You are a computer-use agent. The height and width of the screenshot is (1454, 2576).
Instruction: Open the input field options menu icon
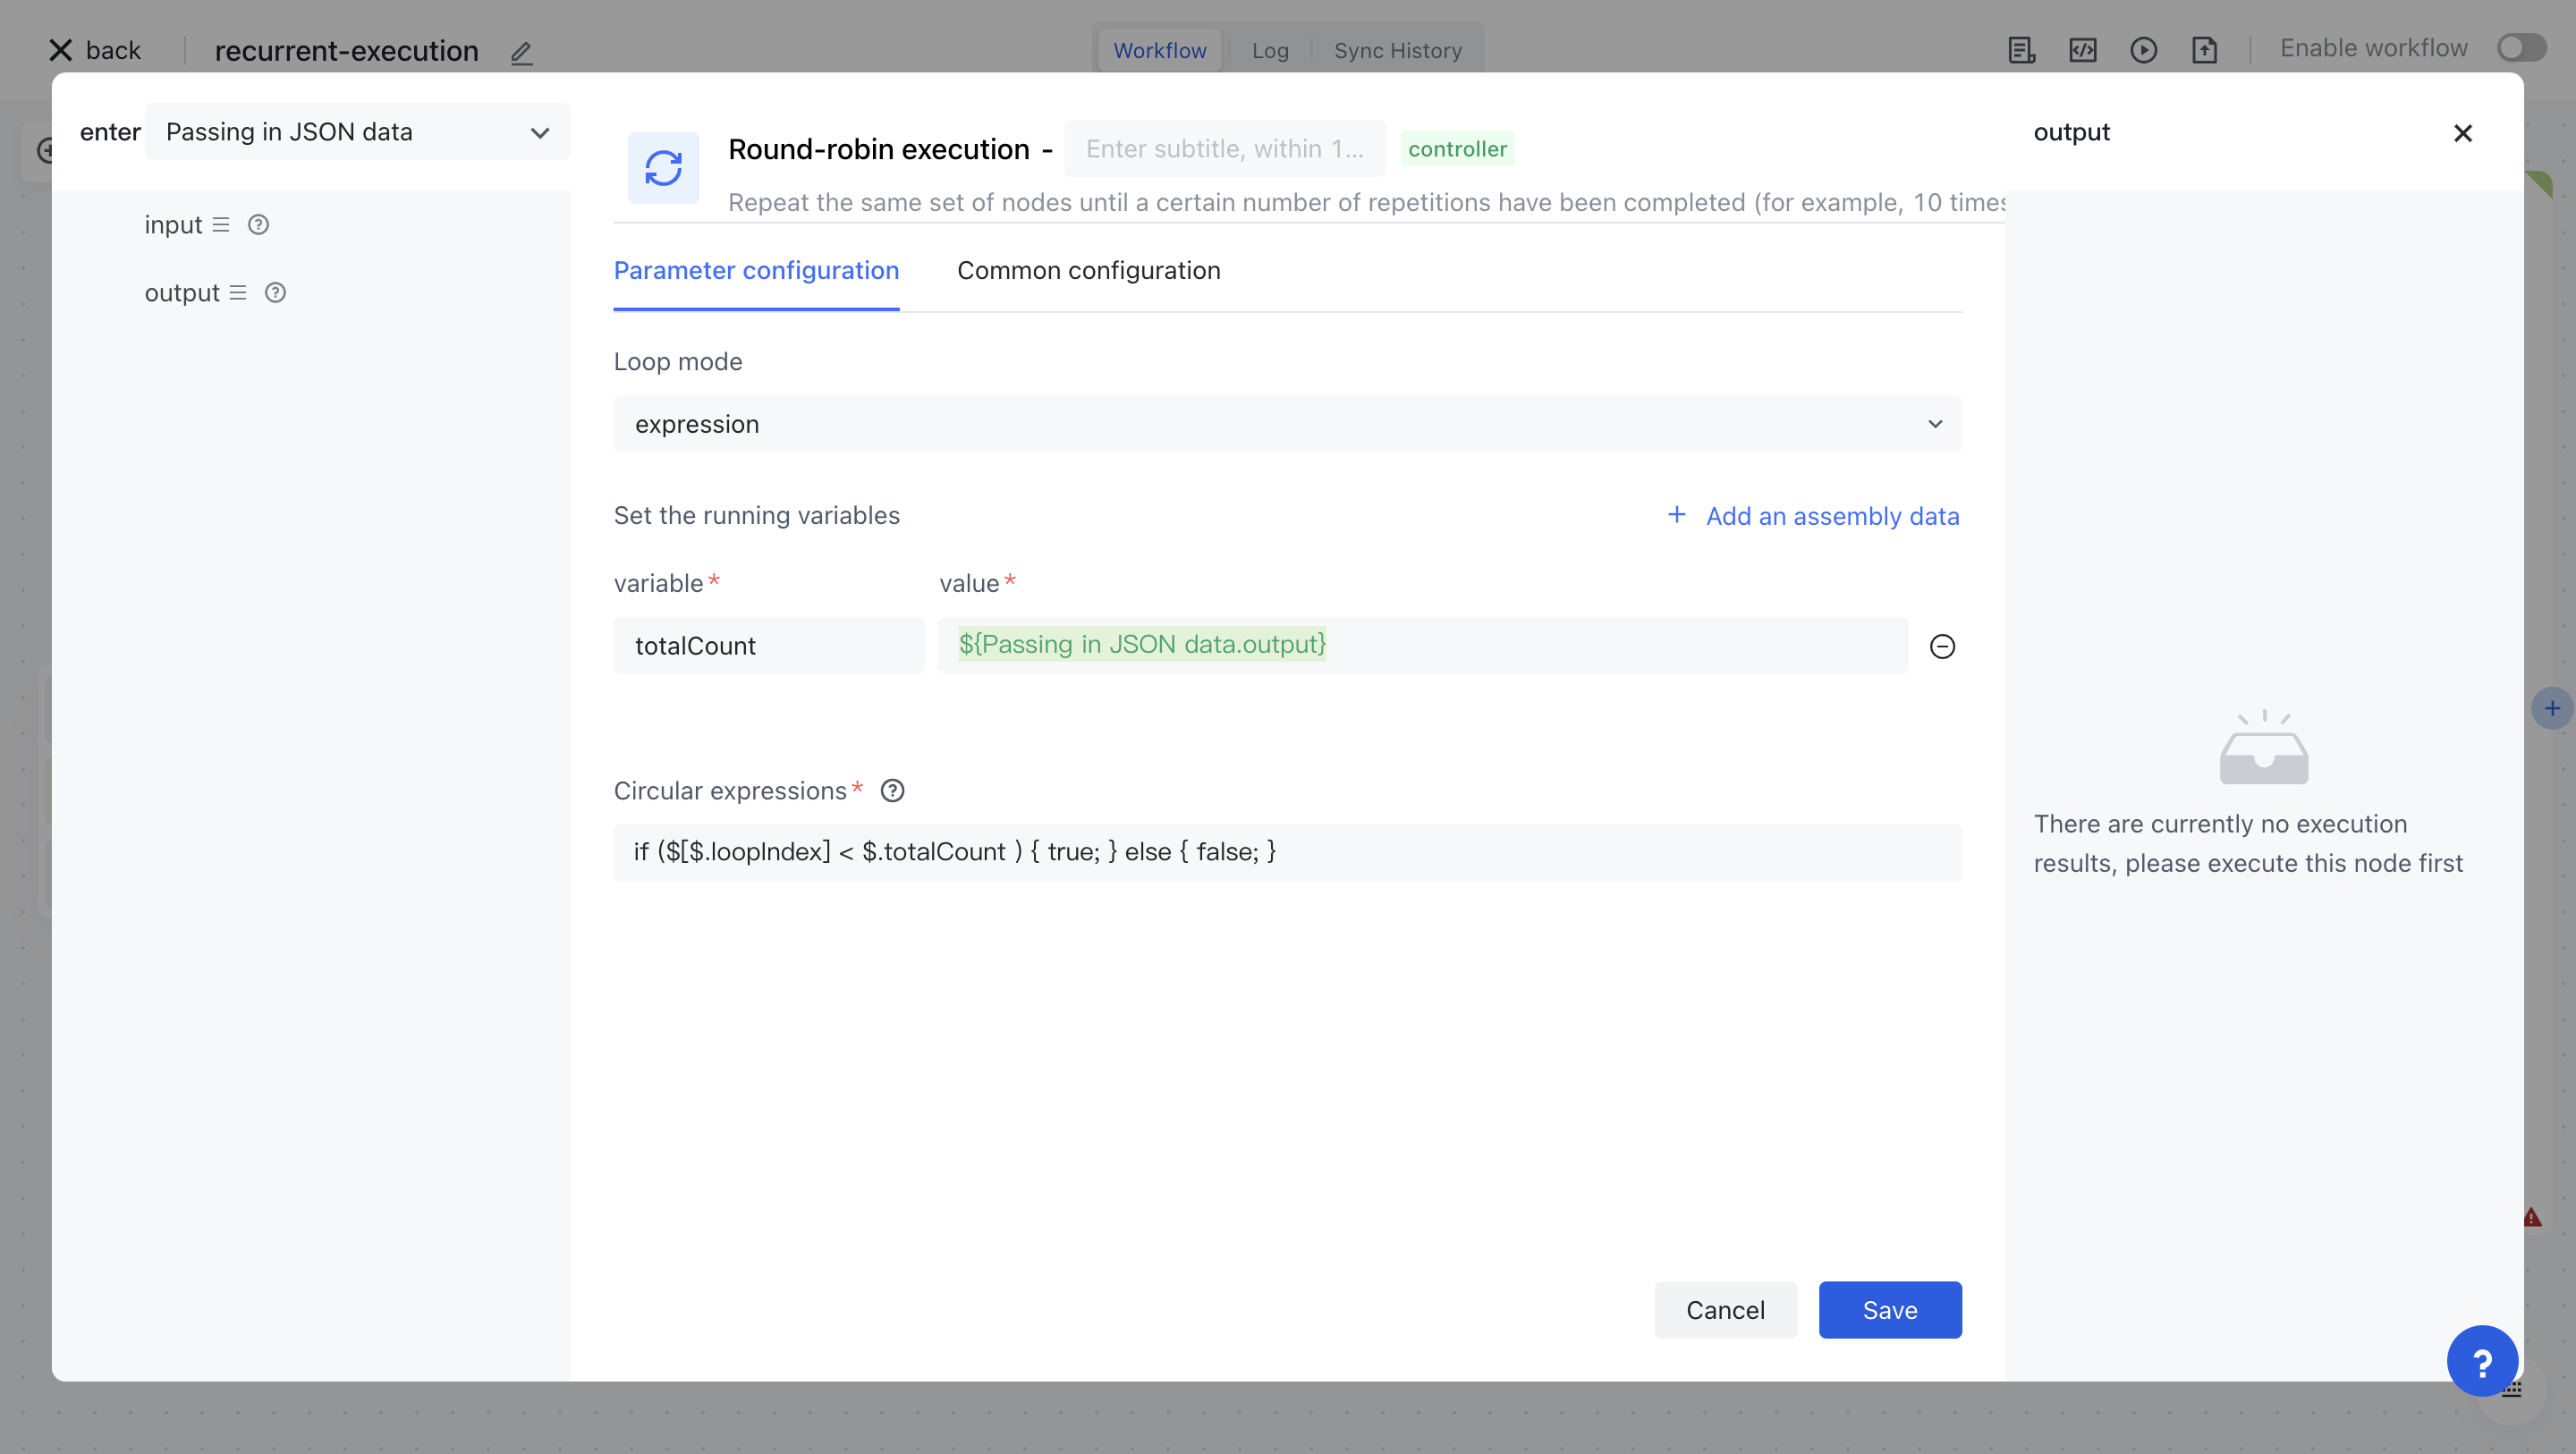[x=220, y=224]
